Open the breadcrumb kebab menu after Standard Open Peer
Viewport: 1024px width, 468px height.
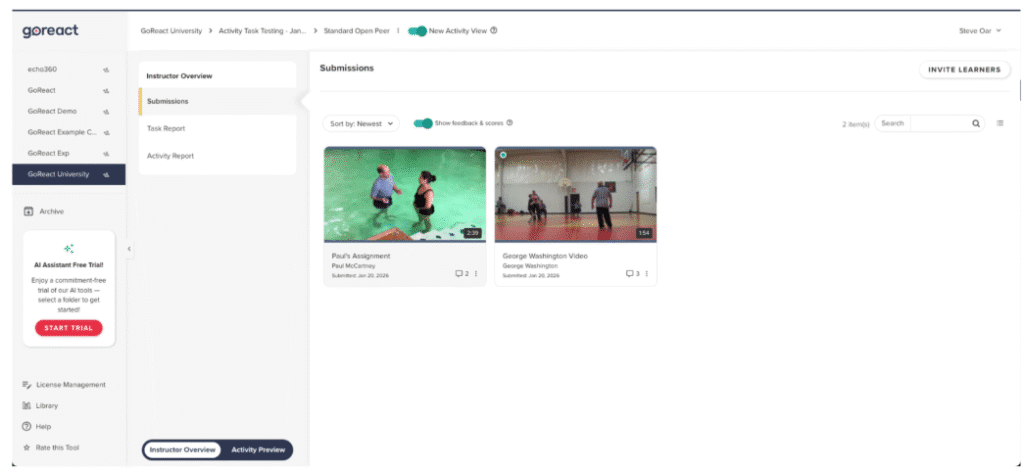(398, 31)
